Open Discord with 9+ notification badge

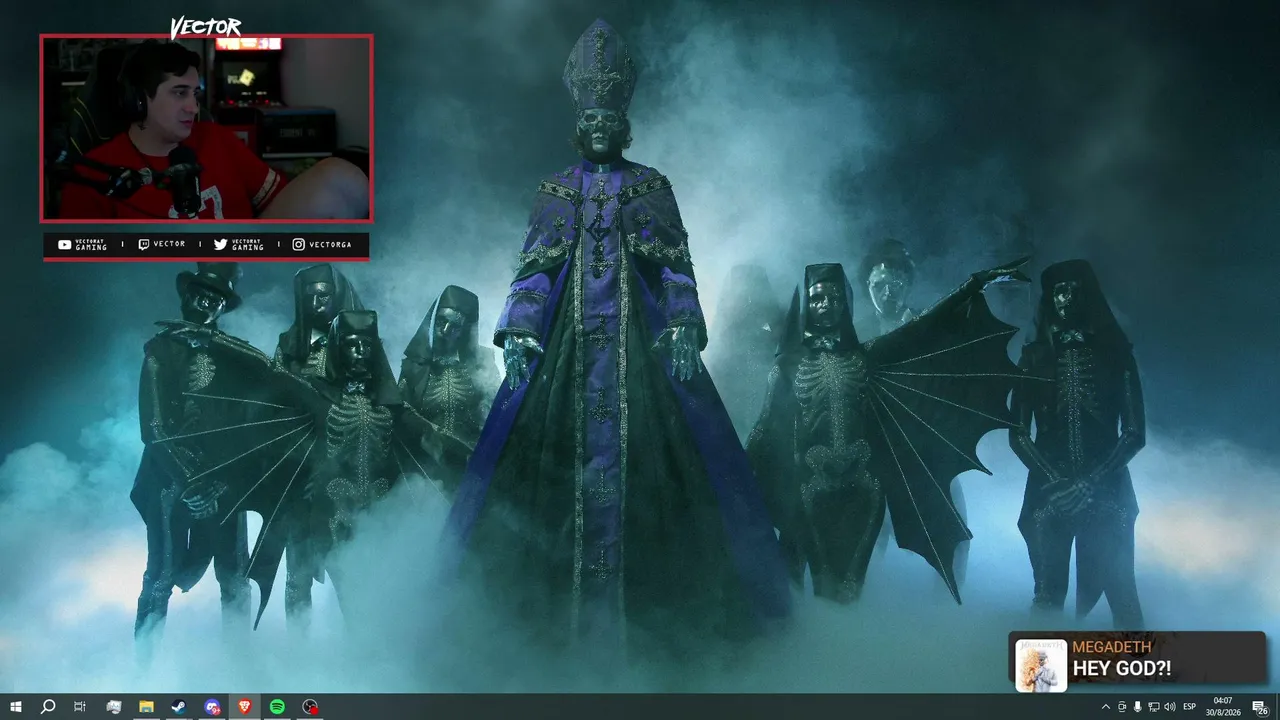[x=212, y=707]
